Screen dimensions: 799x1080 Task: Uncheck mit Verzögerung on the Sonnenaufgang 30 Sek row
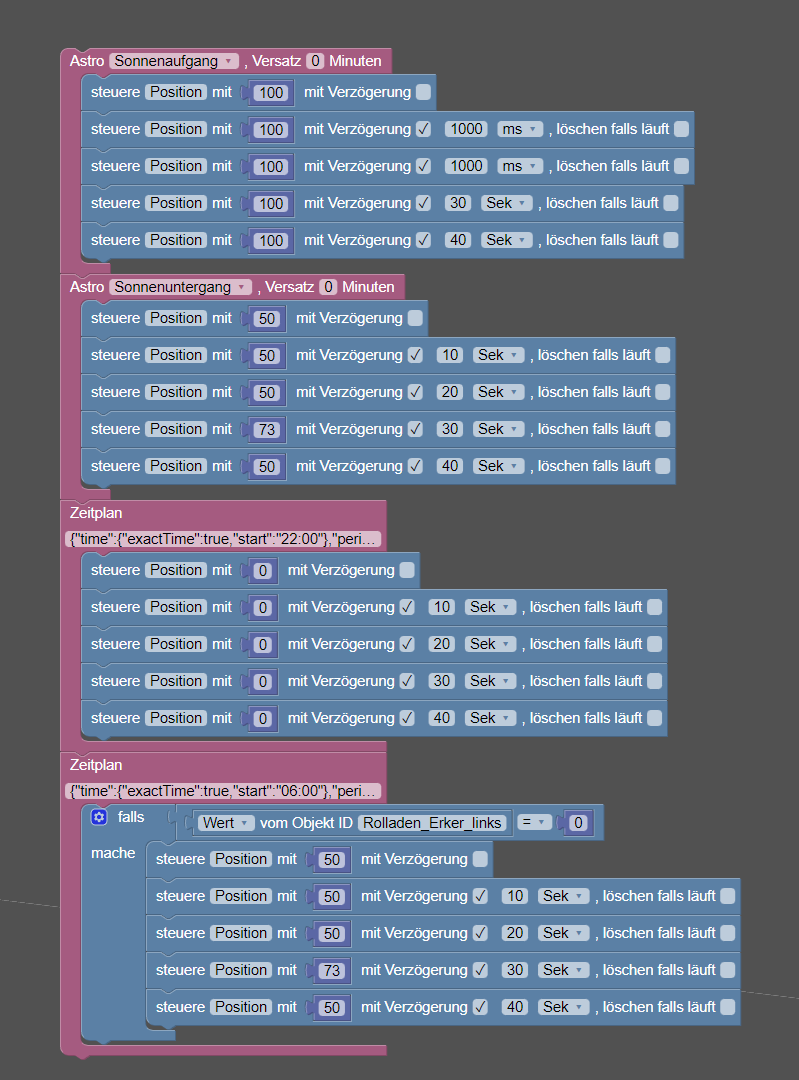click(x=424, y=203)
